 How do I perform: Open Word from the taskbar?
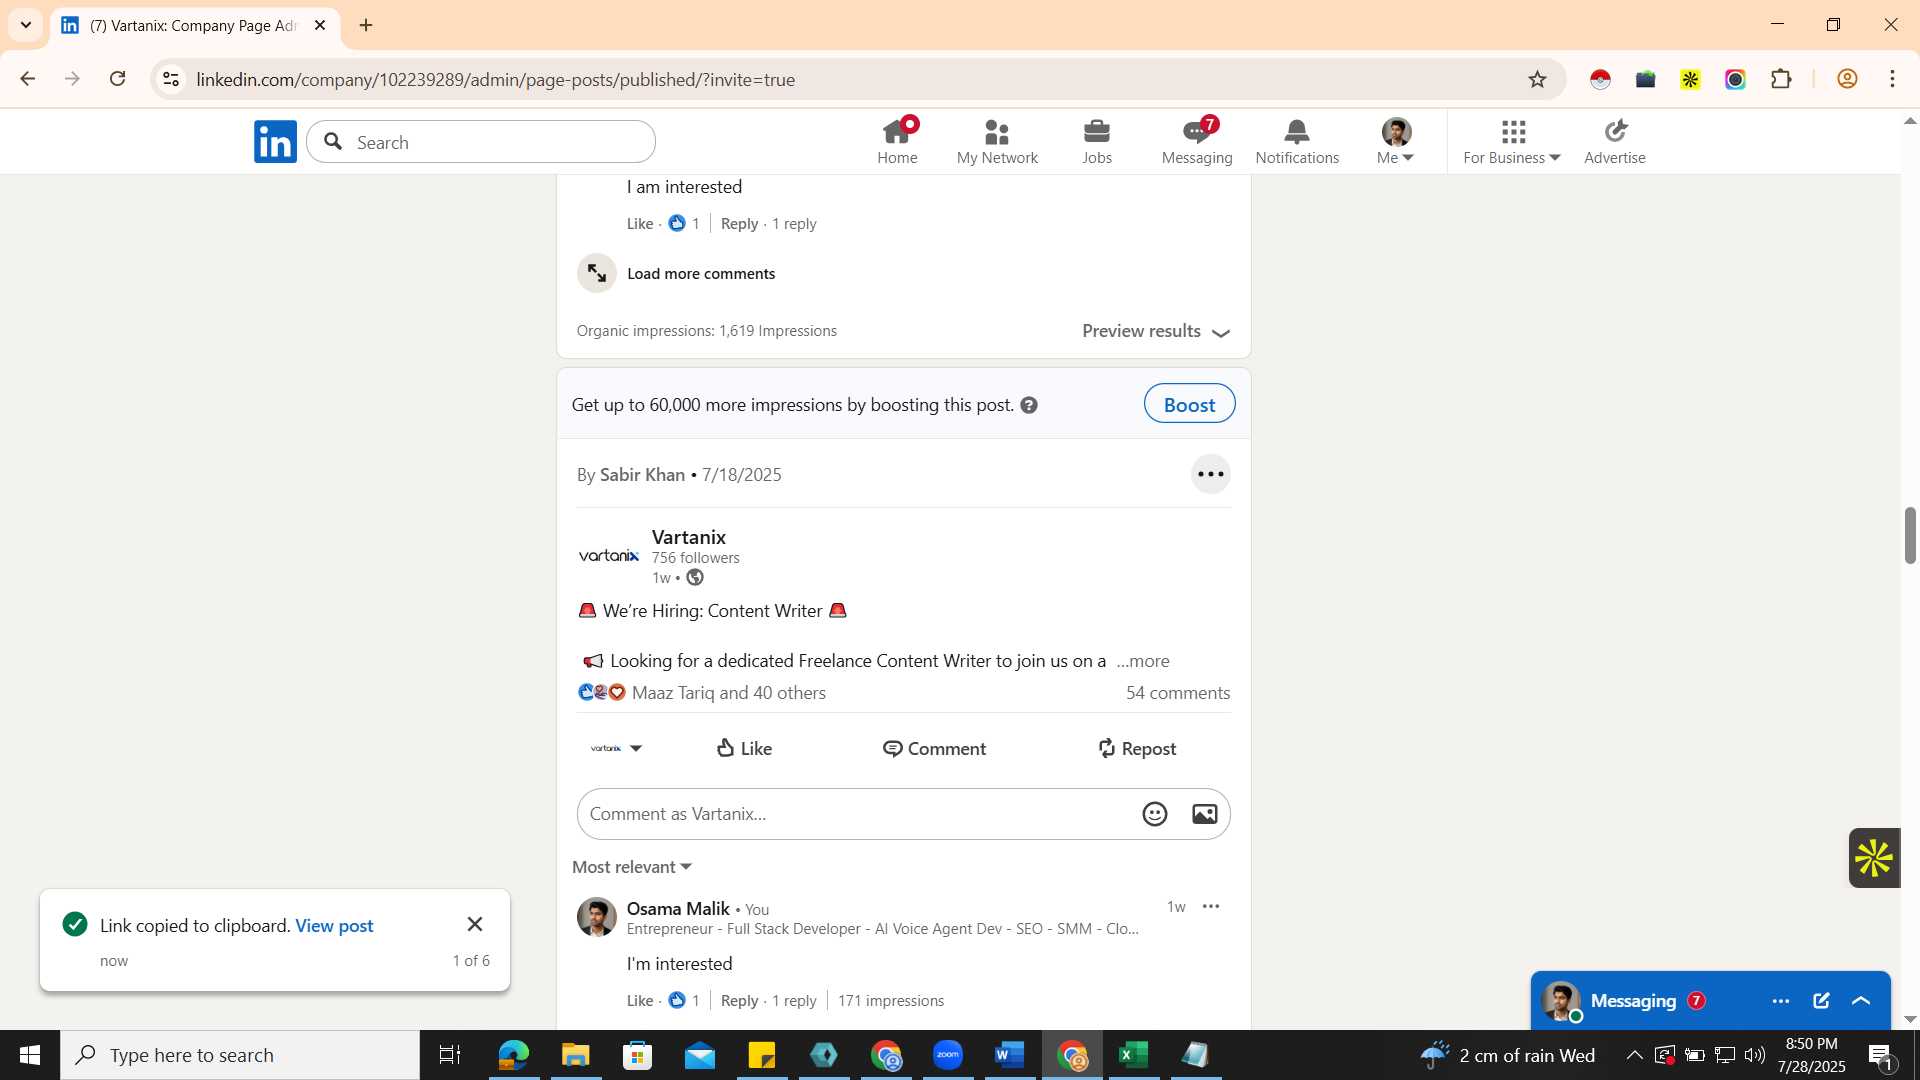1010,1055
